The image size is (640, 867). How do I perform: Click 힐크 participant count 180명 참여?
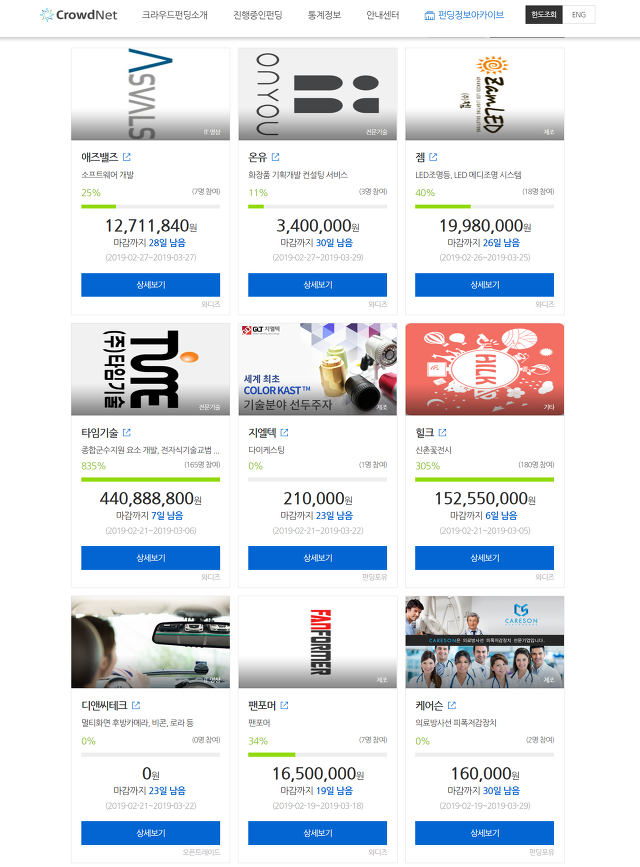tap(536, 464)
